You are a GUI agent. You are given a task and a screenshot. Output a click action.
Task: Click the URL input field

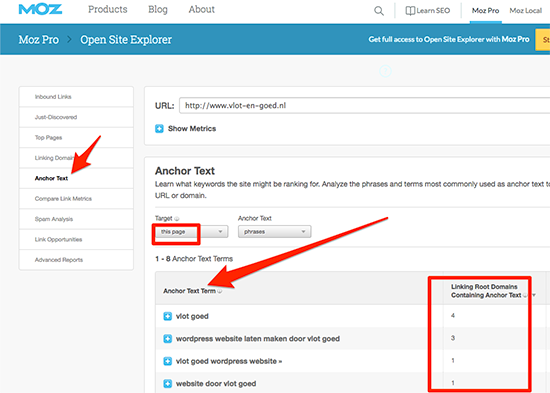364,106
